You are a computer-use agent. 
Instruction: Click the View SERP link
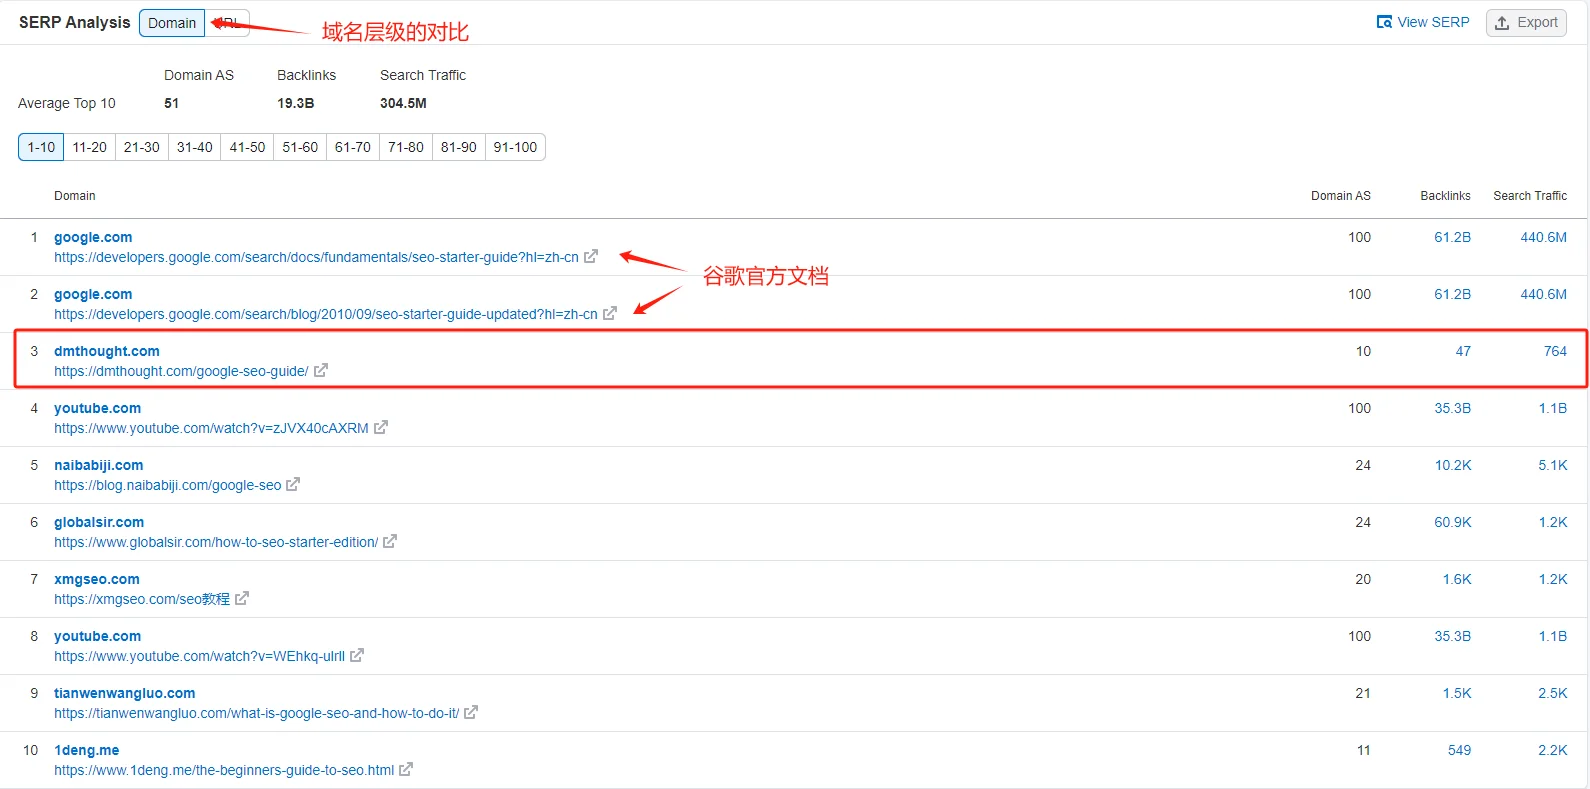tap(1423, 22)
